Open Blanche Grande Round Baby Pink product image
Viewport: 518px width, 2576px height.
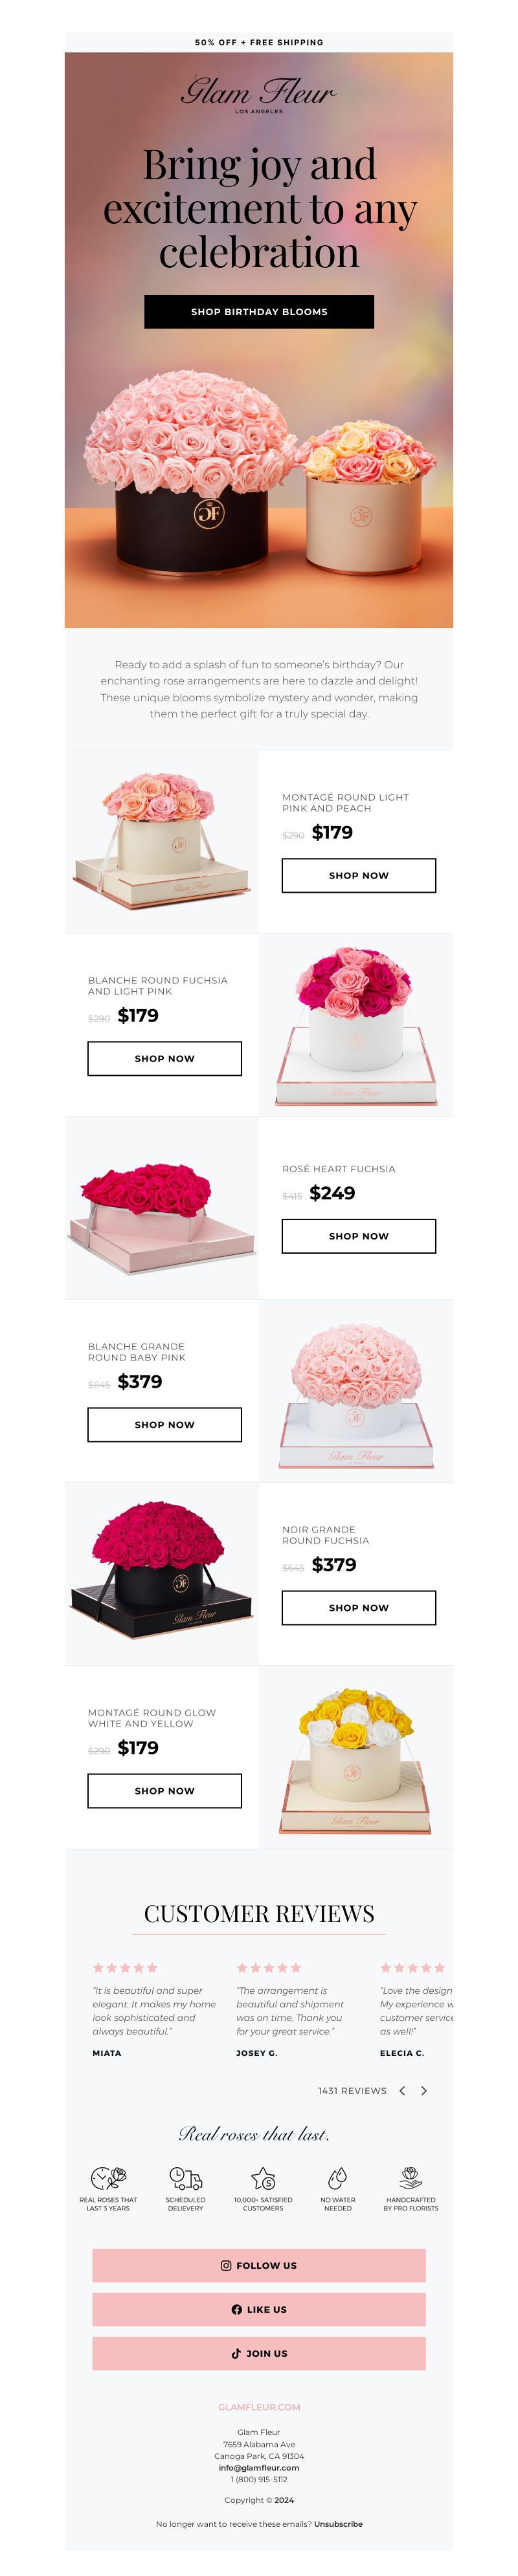[x=356, y=1391]
